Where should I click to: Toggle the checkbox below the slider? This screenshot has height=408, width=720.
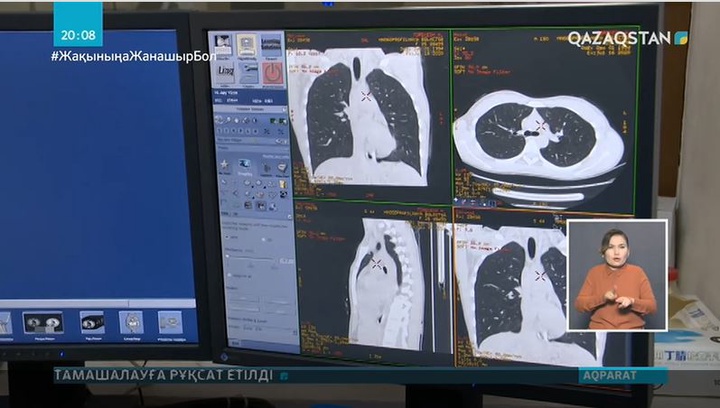pos(227,275)
